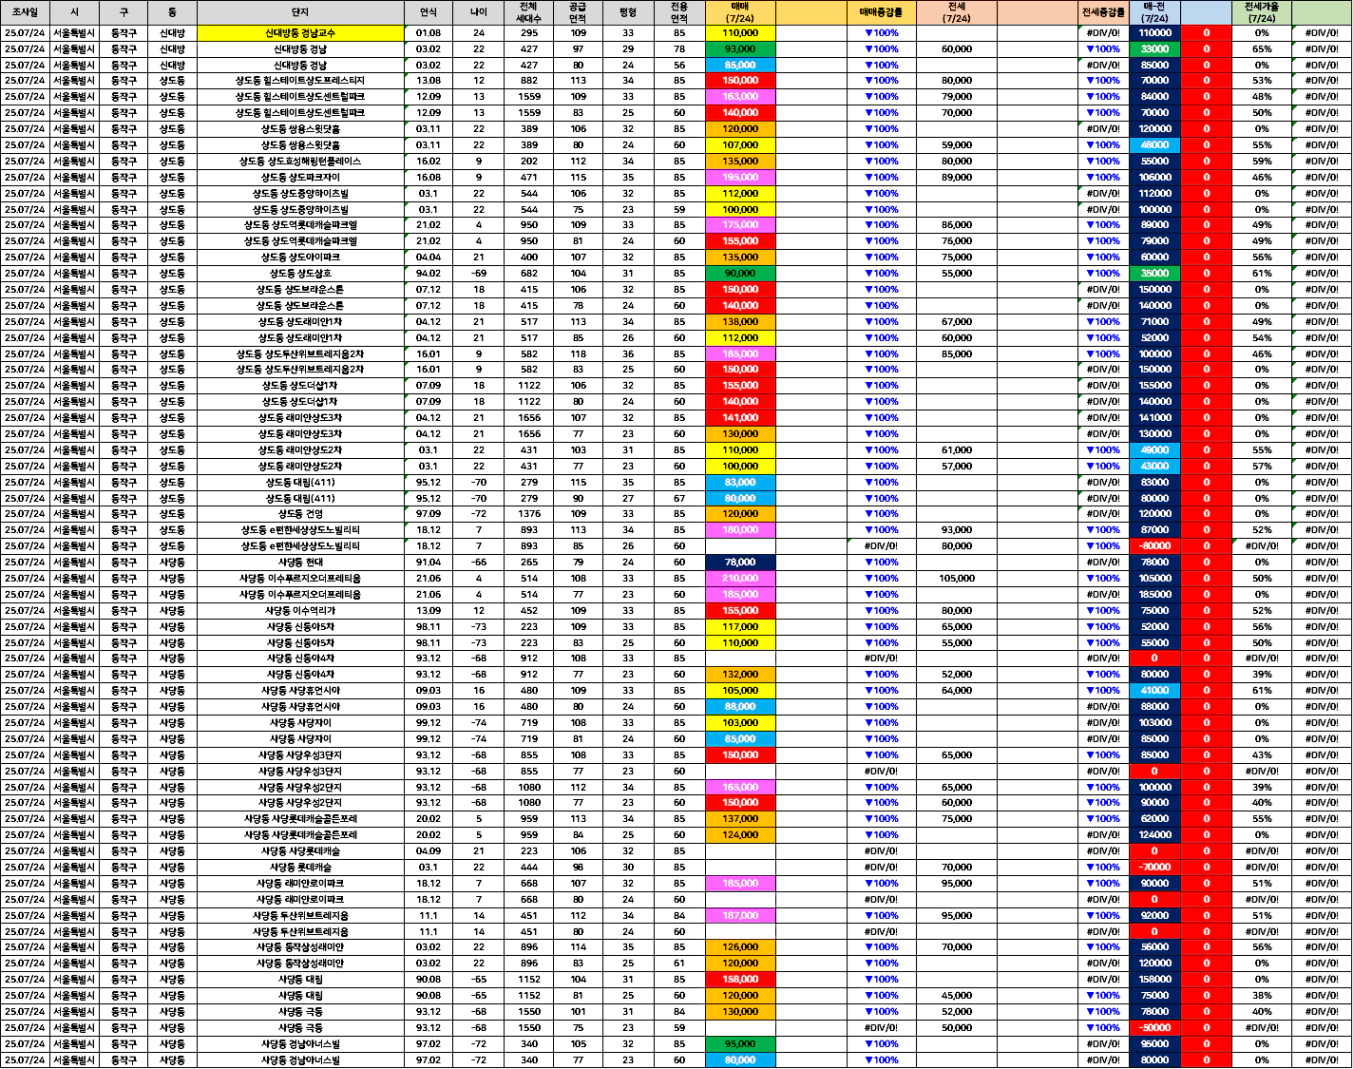Click the 매-전 (7/24) header cell

pos(1154,12)
